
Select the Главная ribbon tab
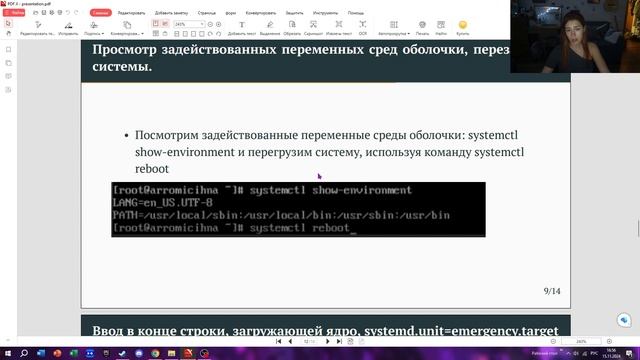point(100,13)
